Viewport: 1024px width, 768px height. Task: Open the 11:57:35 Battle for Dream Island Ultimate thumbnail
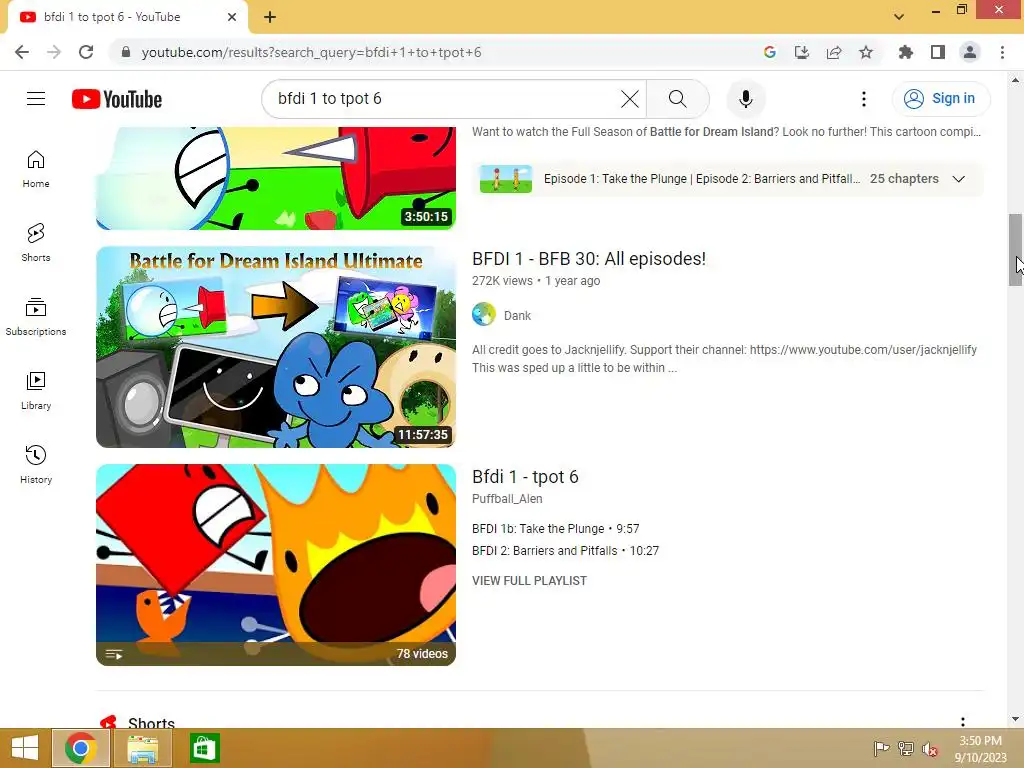pos(276,347)
